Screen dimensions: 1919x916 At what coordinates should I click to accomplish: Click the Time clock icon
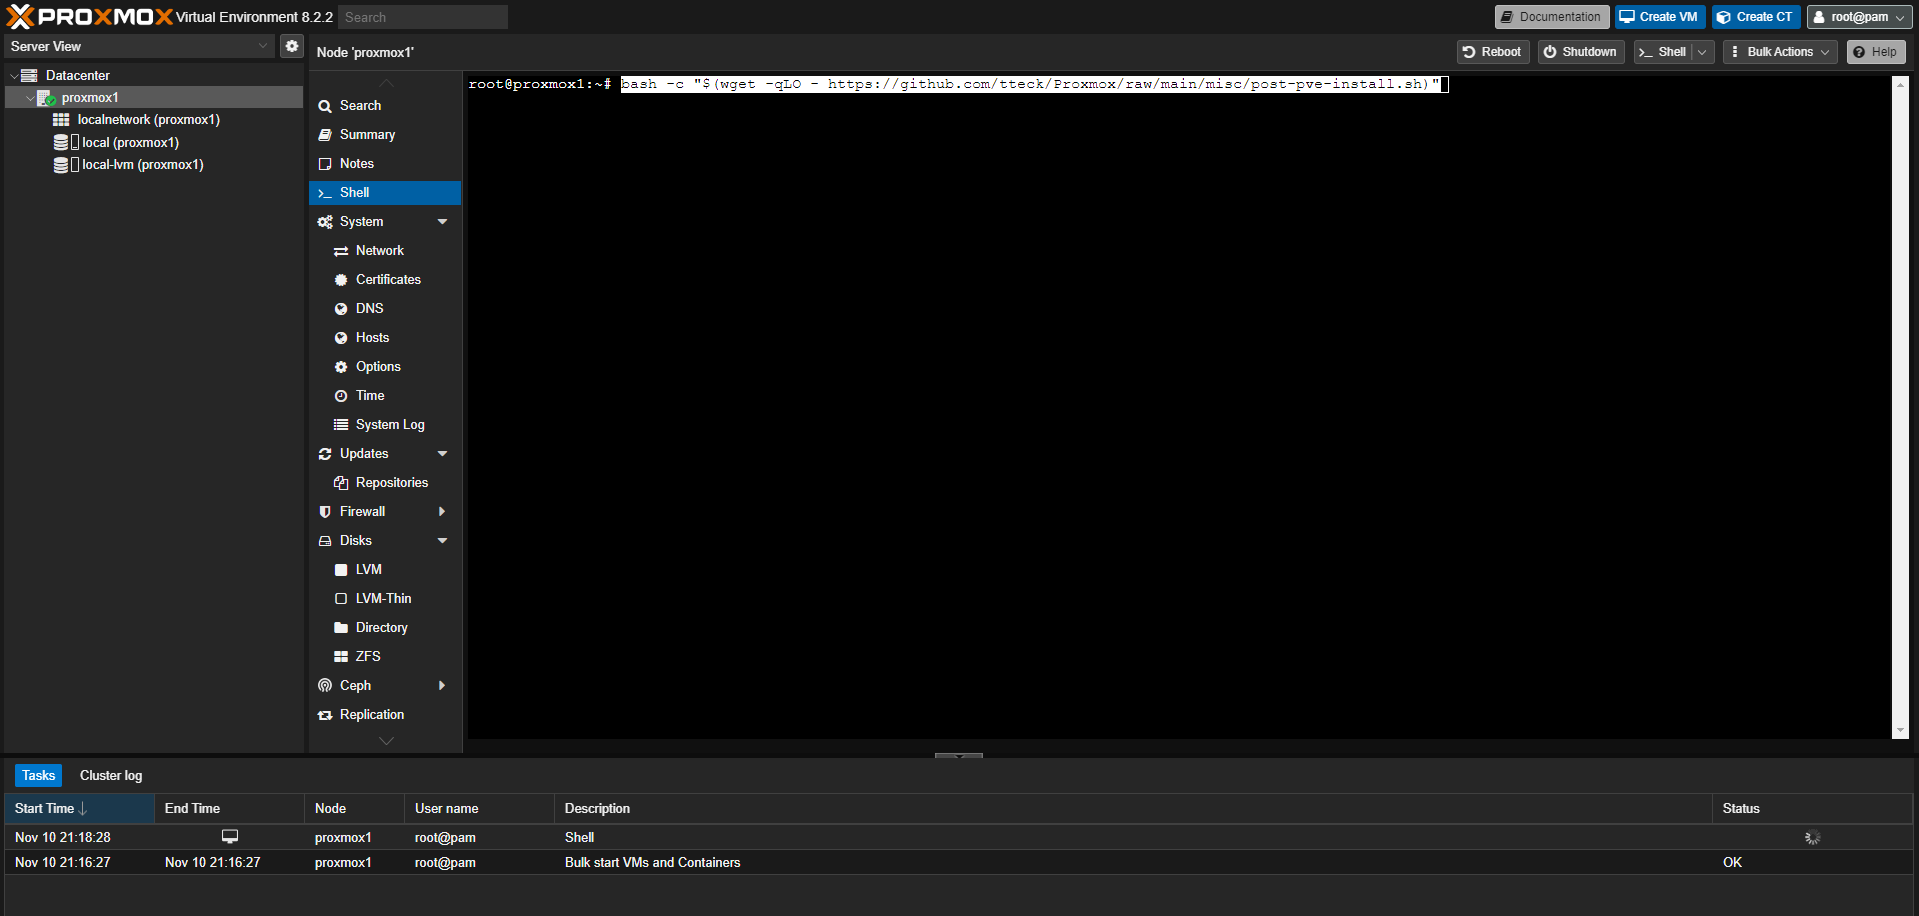point(341,396)
